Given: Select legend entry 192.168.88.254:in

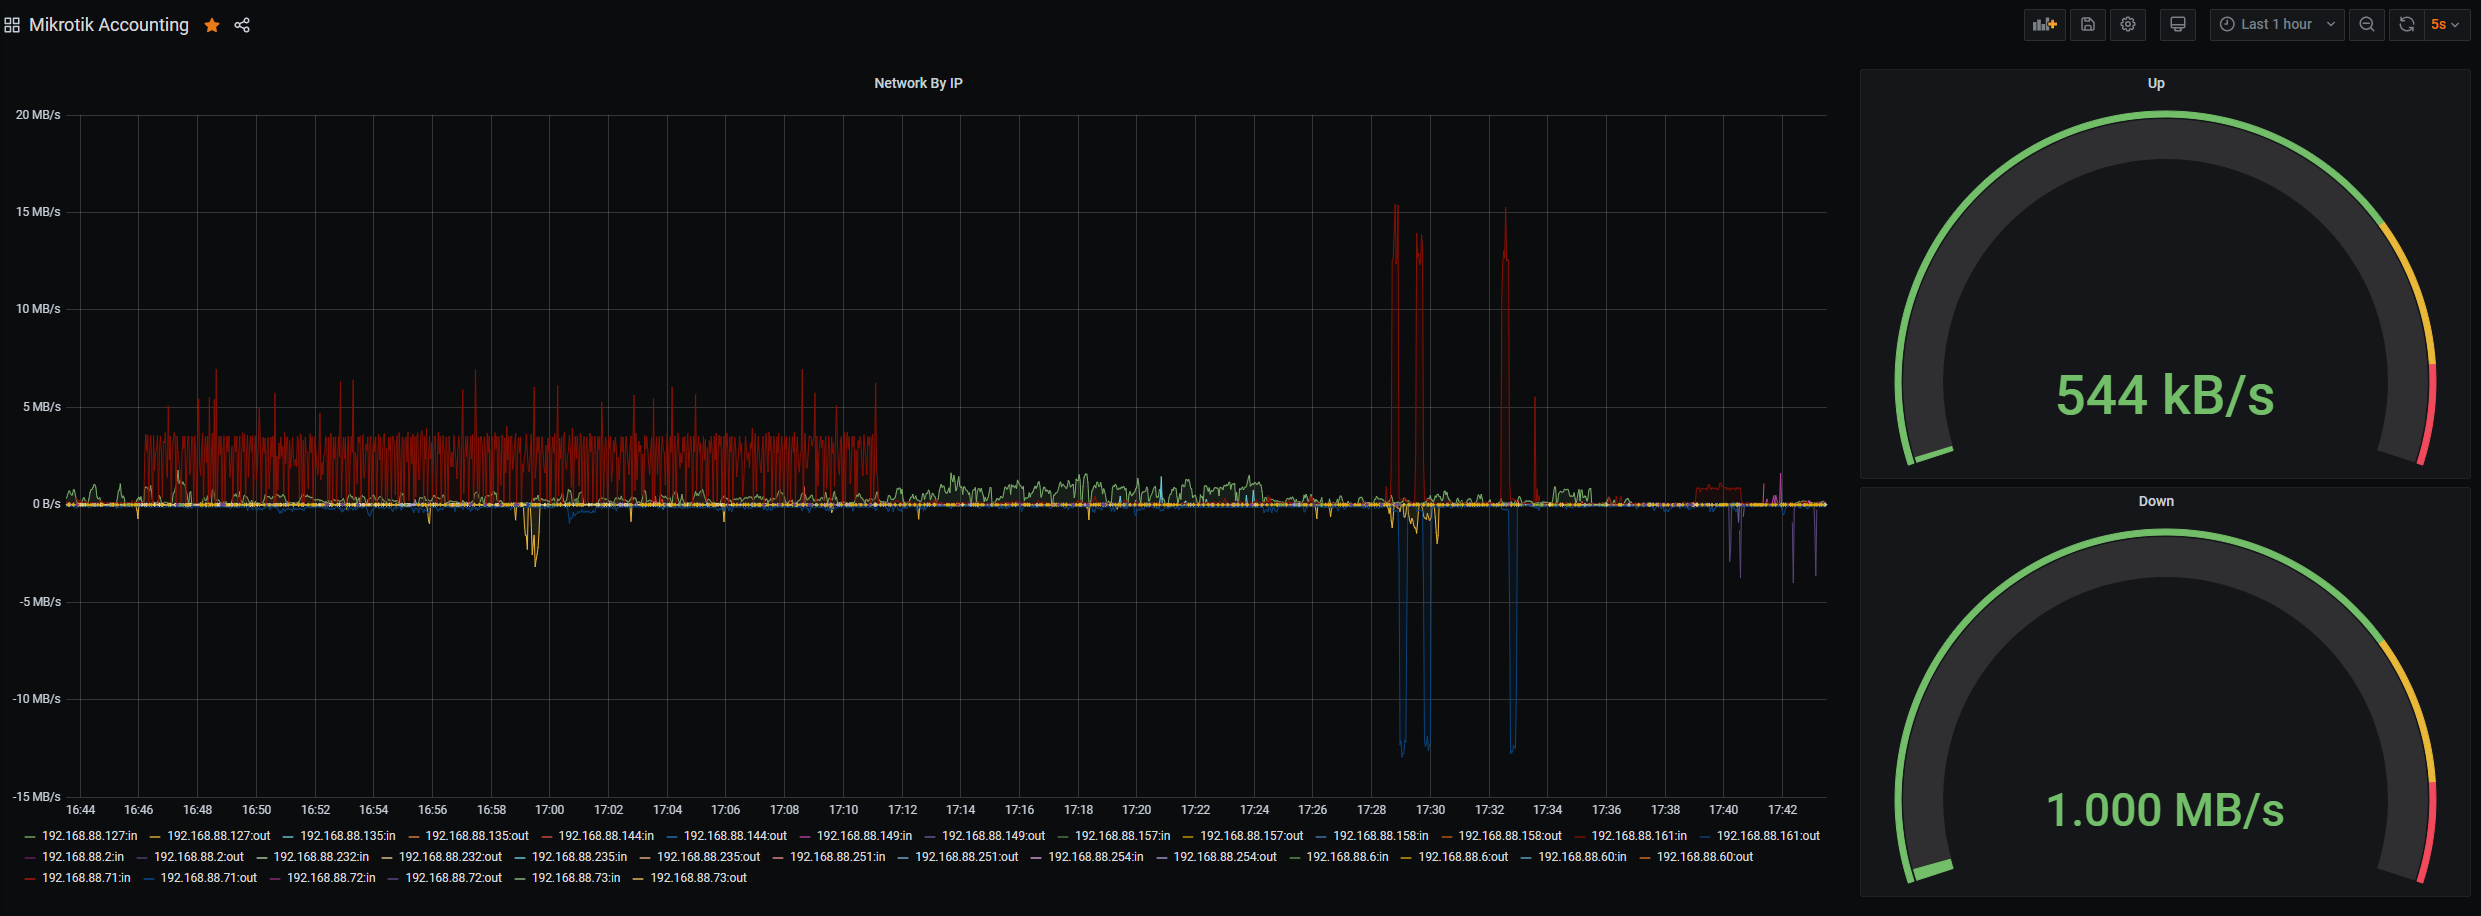Looking at the screenshot, I should coord(1095,857).
